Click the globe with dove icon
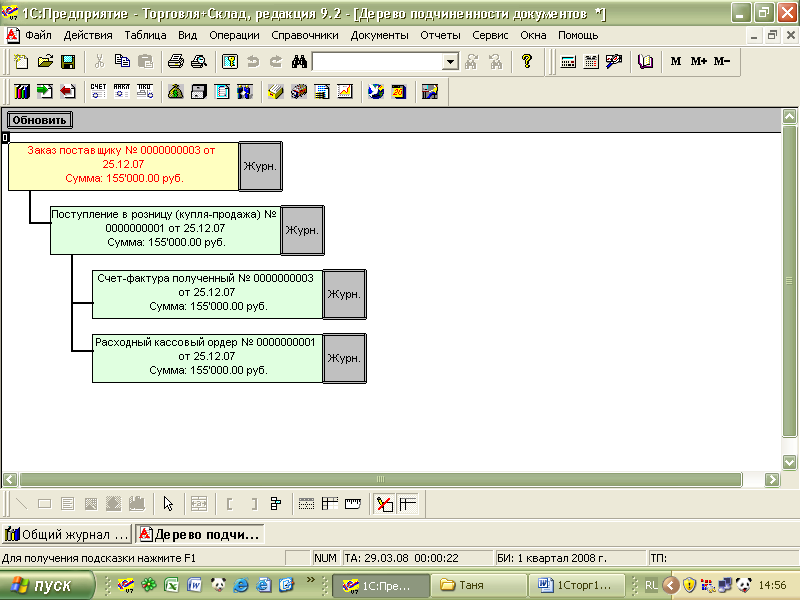 pos(376,92)
